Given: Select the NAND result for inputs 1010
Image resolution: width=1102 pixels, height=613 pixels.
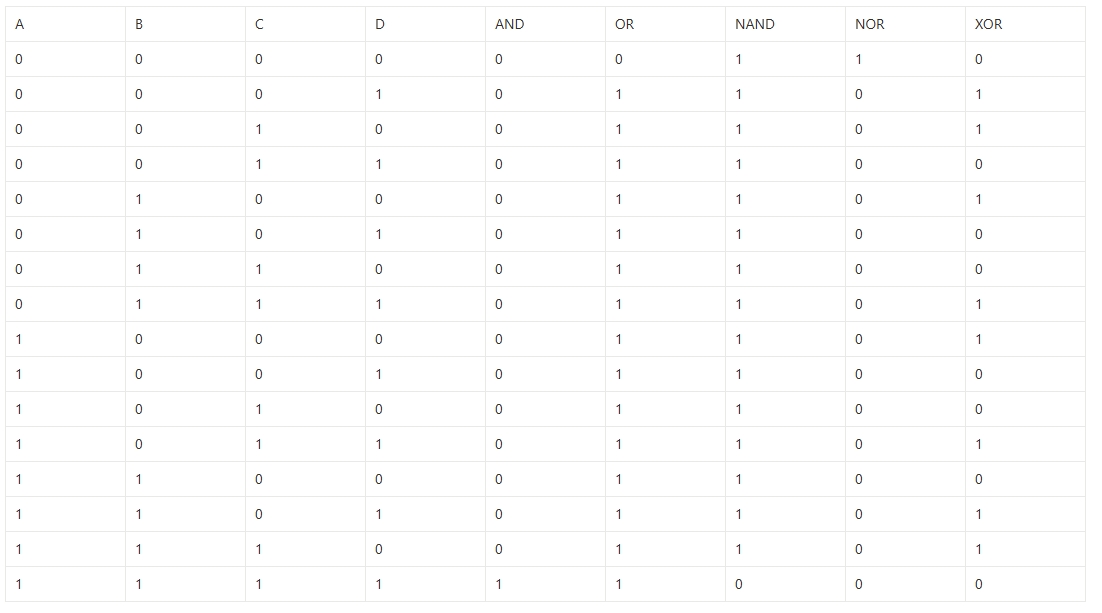Looking at the screenshot, I should coord(739,409).
